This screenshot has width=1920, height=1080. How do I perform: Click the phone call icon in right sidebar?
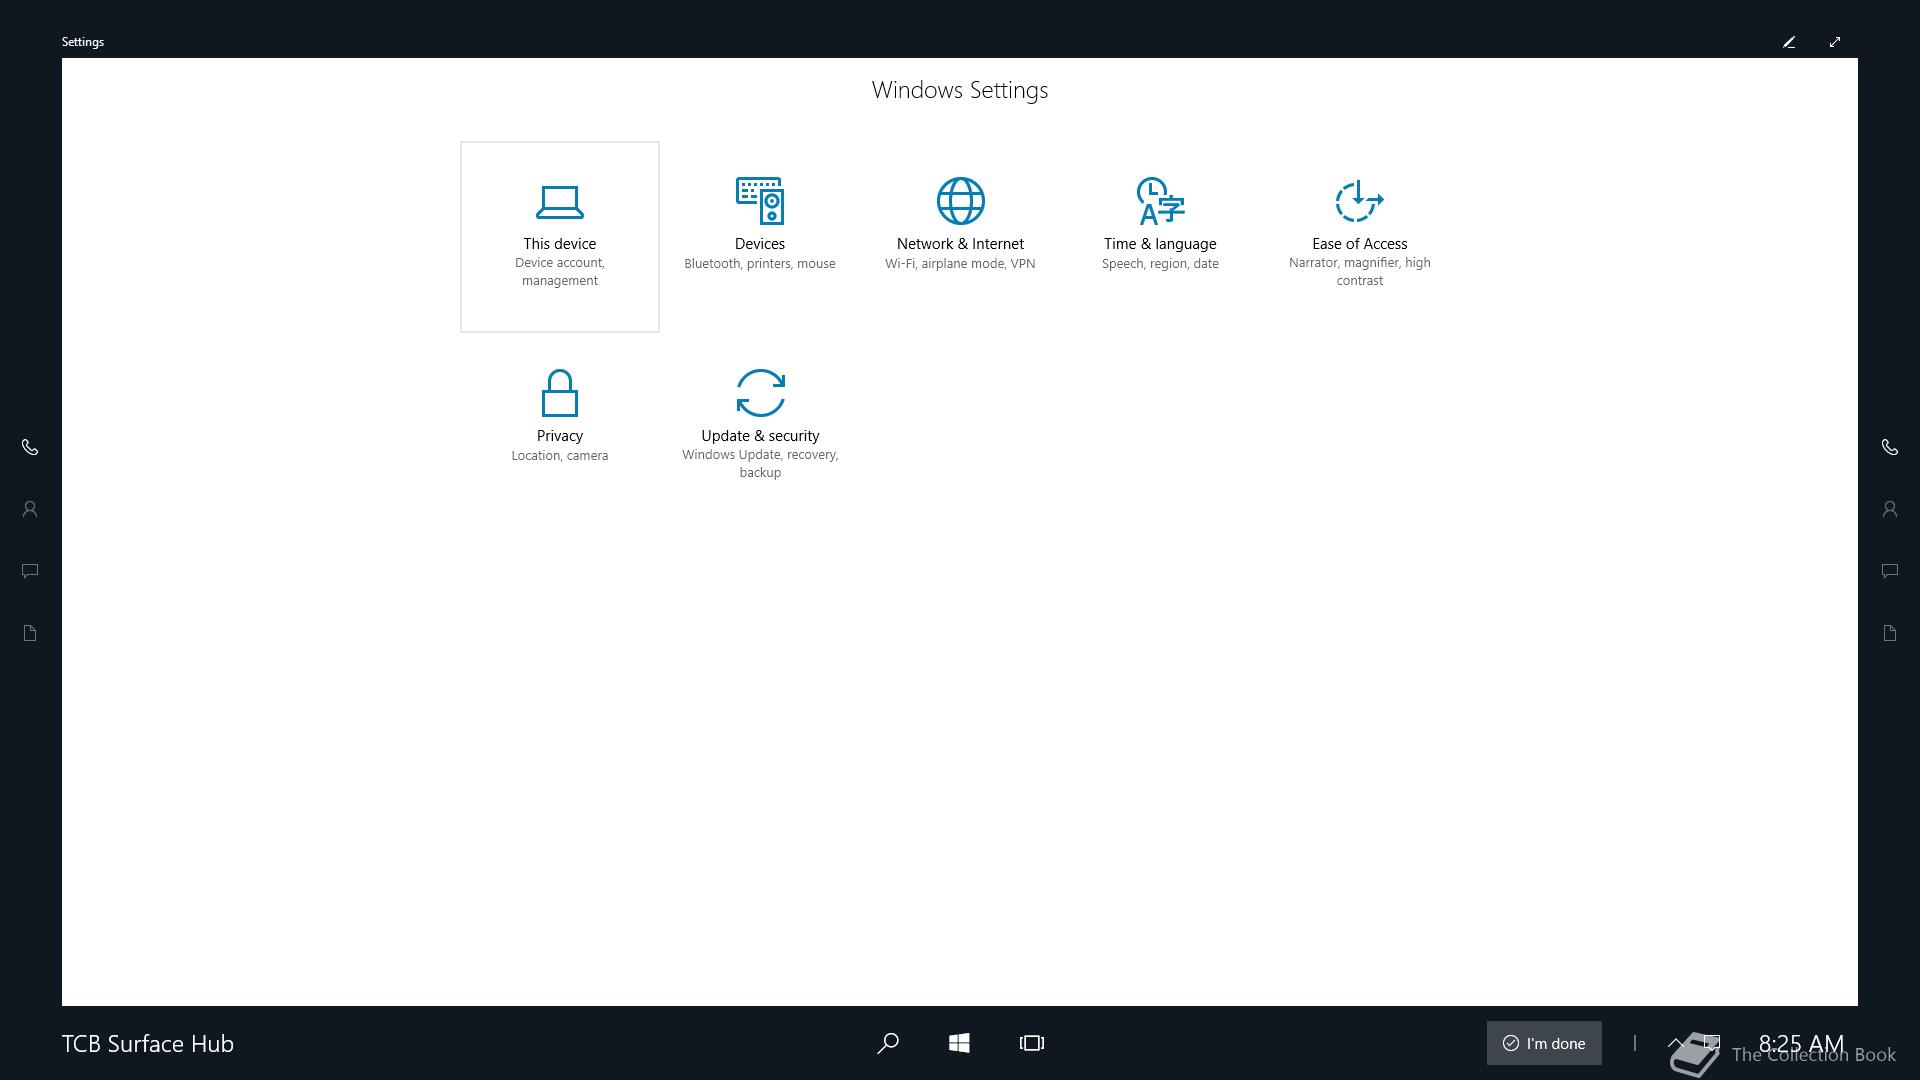tap(1889, 447)
